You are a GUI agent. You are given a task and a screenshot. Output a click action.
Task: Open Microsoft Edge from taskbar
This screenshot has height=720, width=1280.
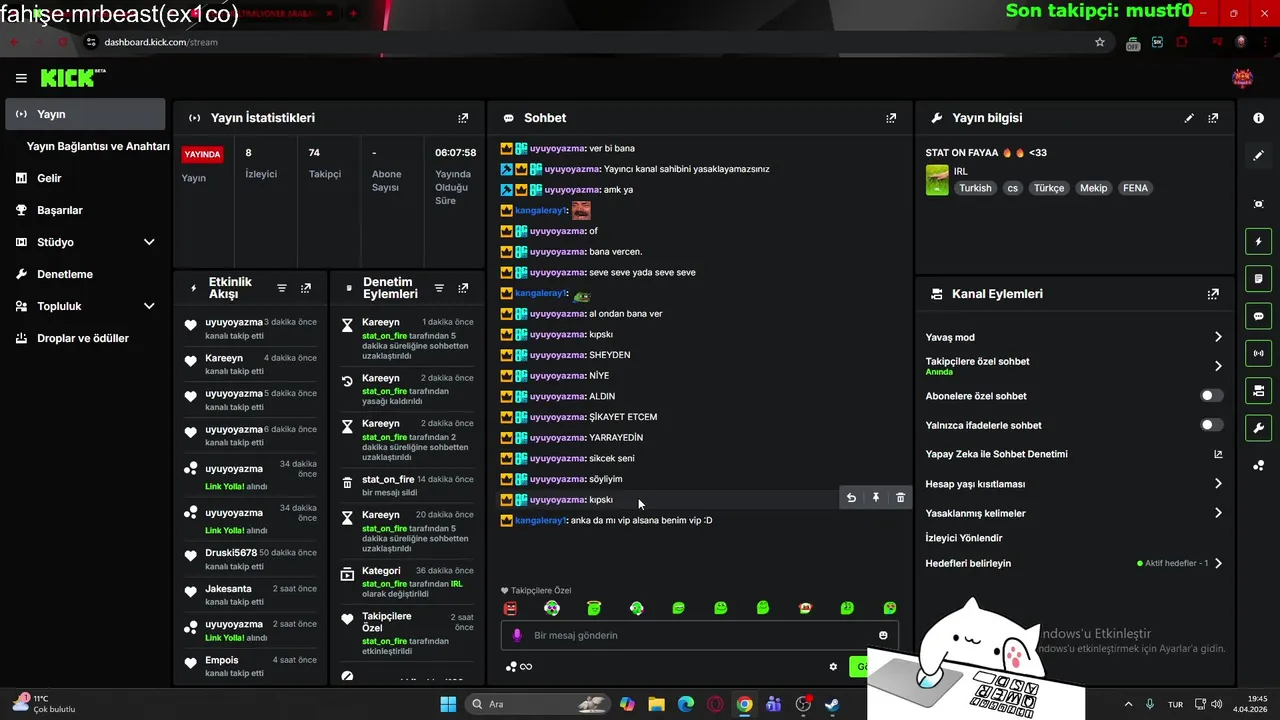[686, 704]
